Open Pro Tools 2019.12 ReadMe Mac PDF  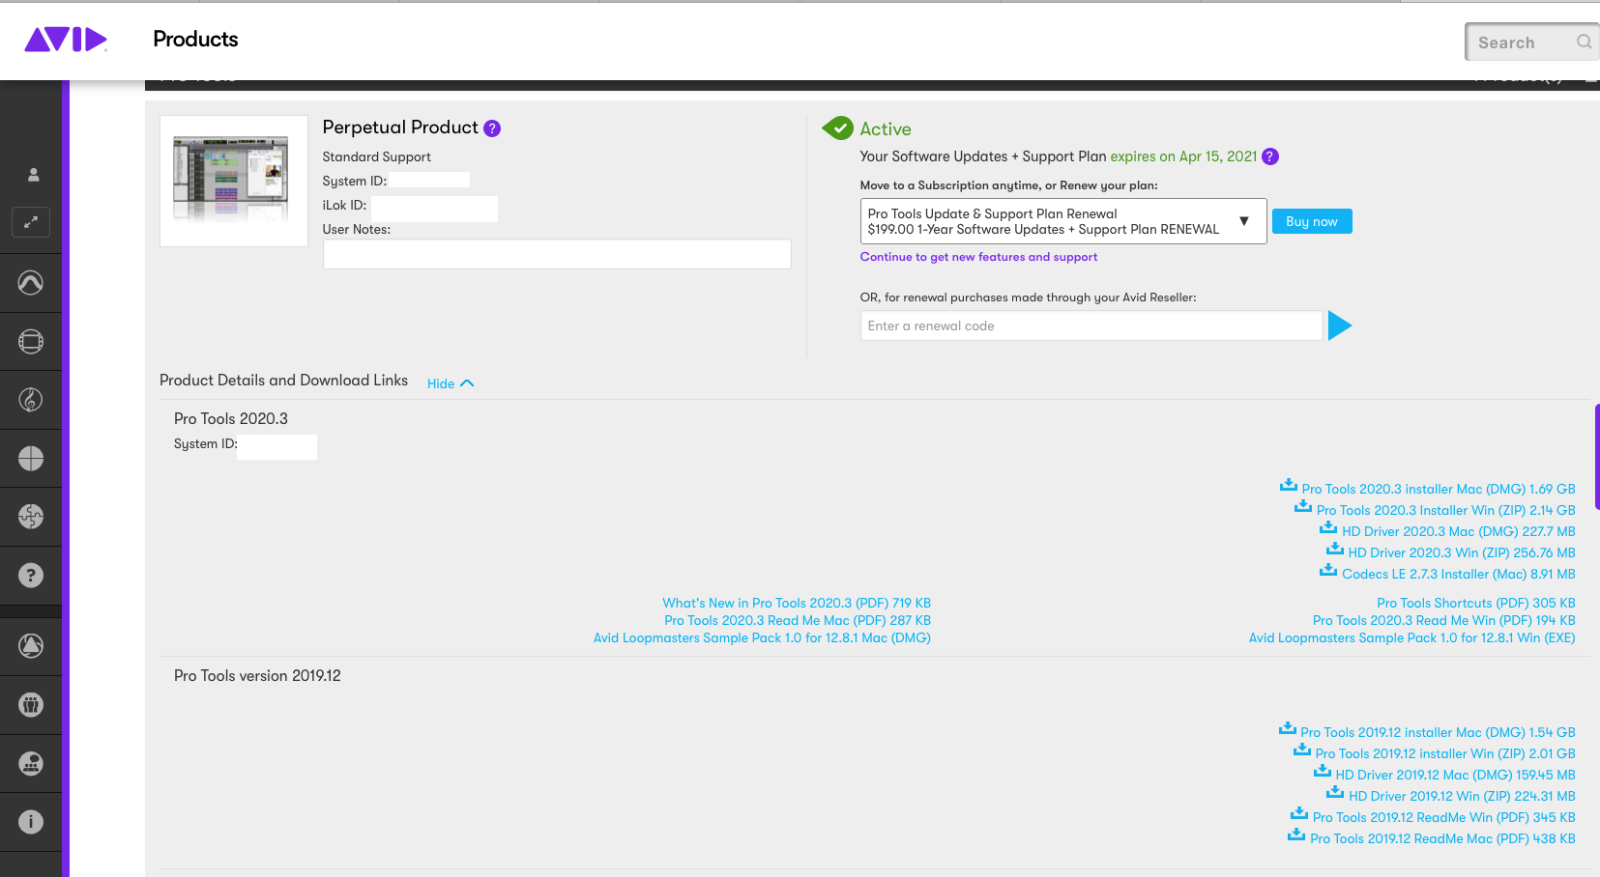pos(1443,839)
